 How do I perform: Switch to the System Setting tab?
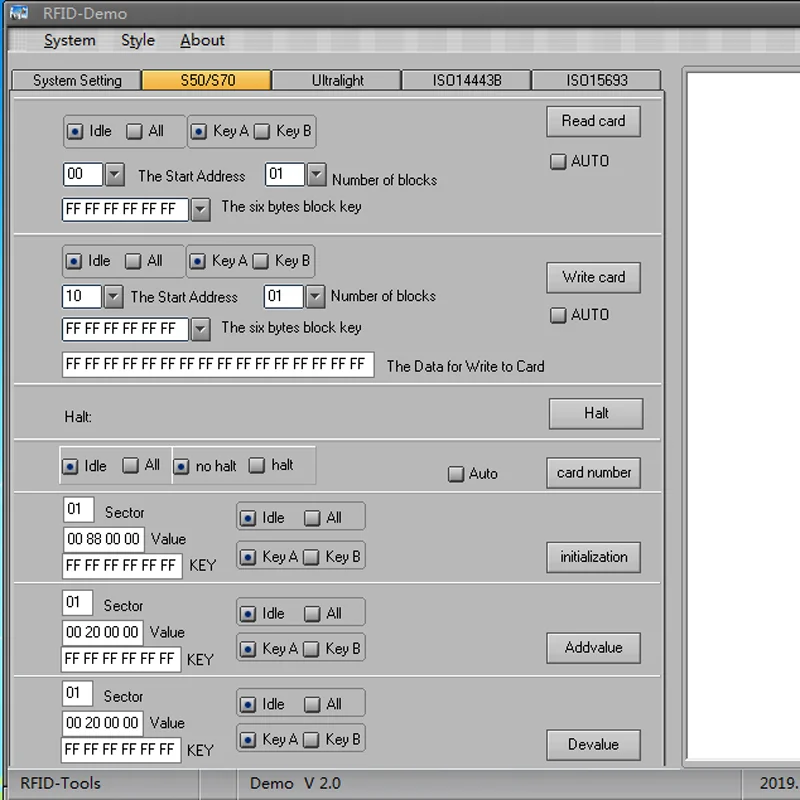(x=77, y=80)
